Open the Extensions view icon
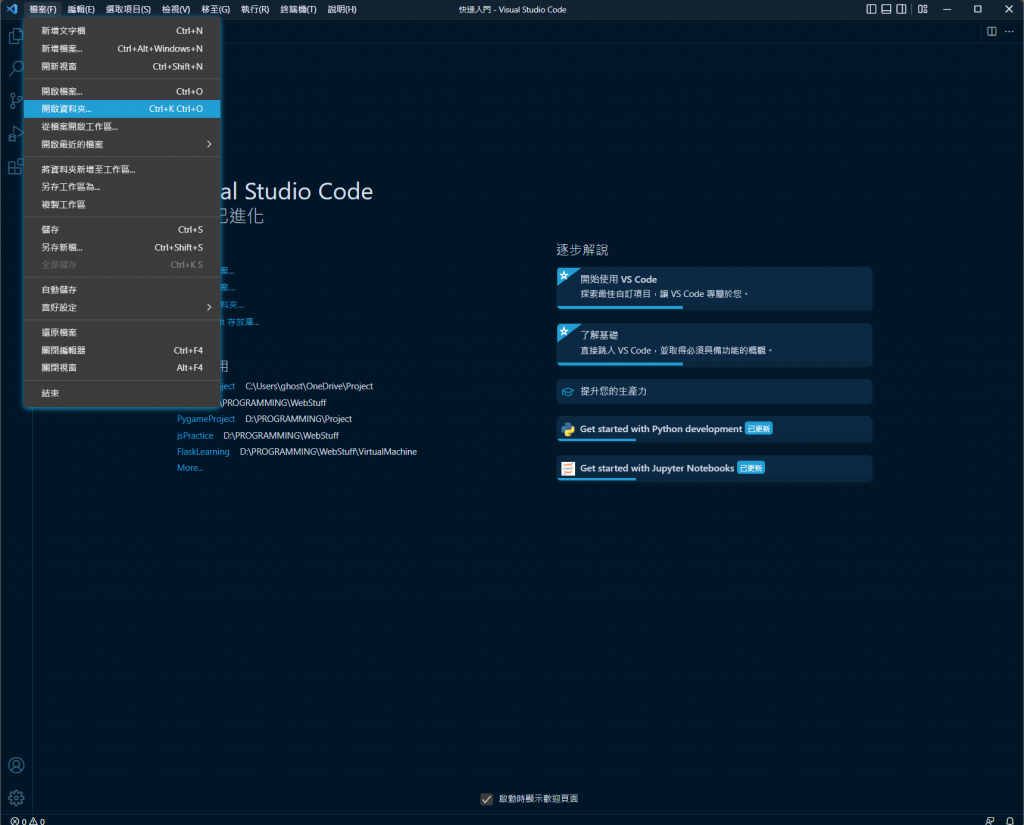The width and height of the screenshot is (1024, 825). click(x=16, y=167)
